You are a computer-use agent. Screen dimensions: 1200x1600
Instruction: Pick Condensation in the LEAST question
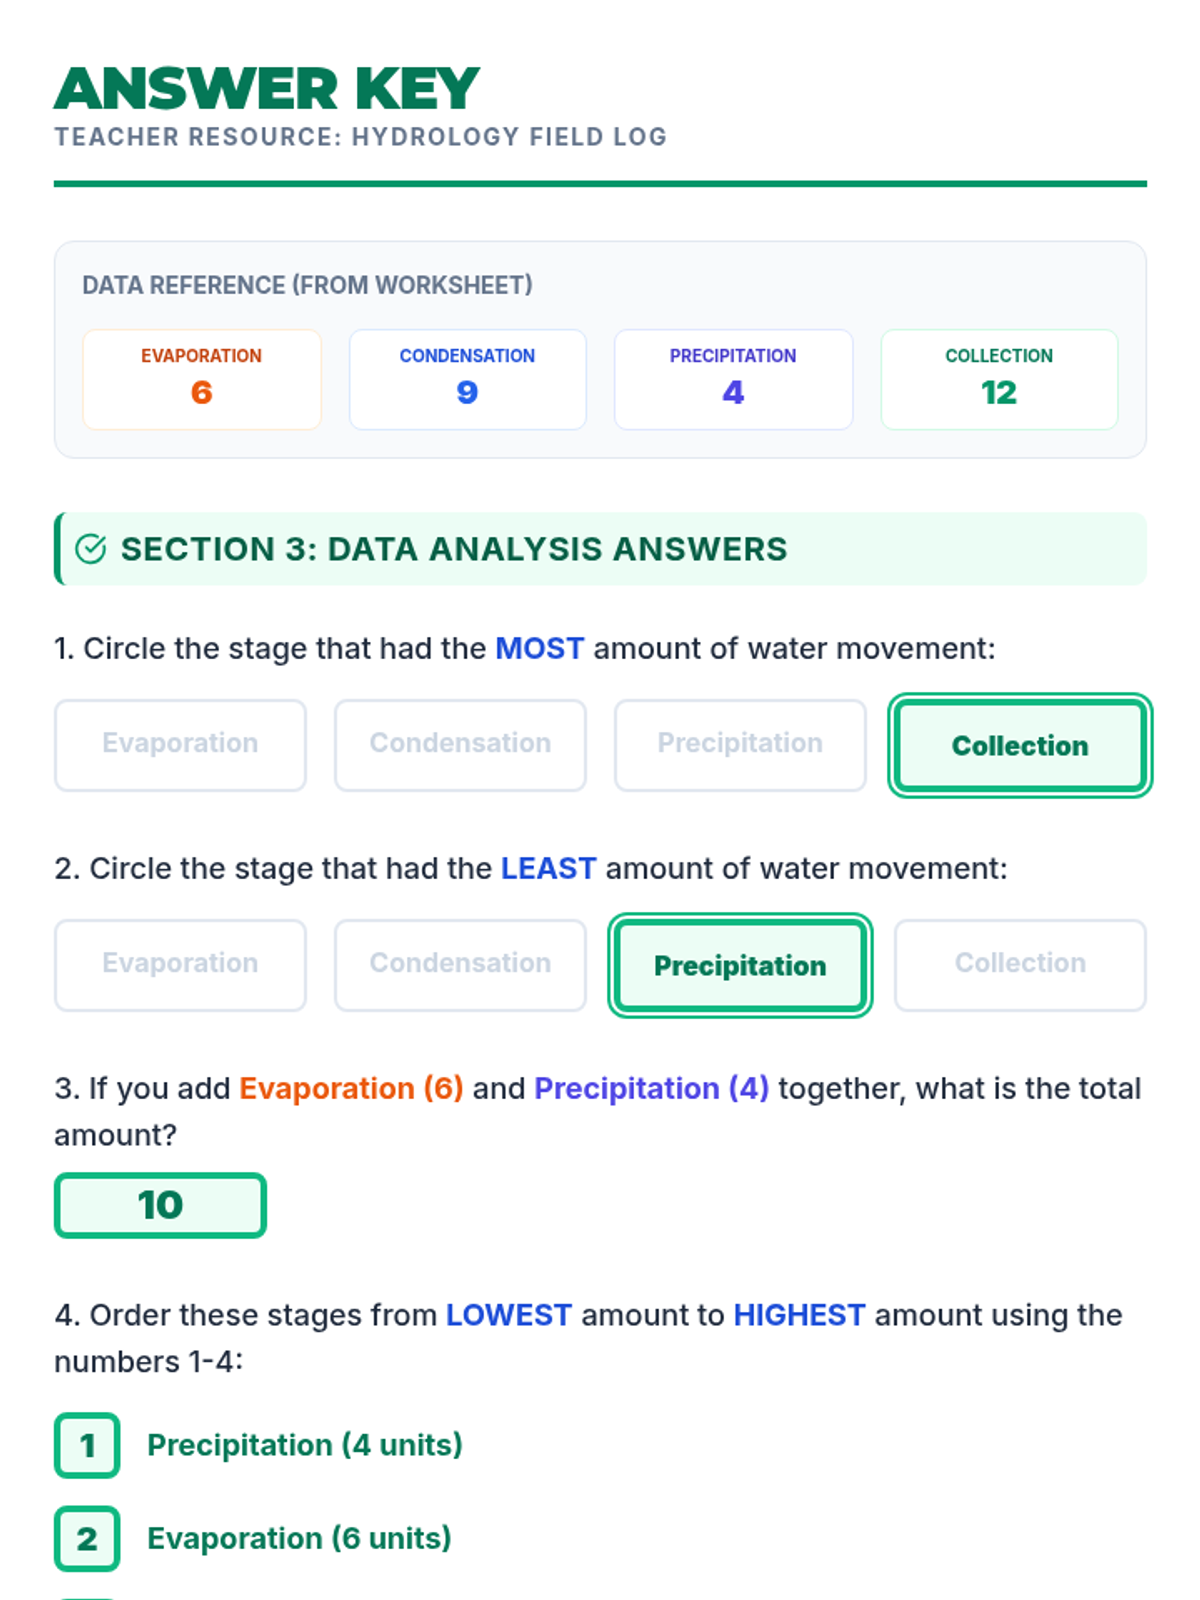[x=460, y=964]
